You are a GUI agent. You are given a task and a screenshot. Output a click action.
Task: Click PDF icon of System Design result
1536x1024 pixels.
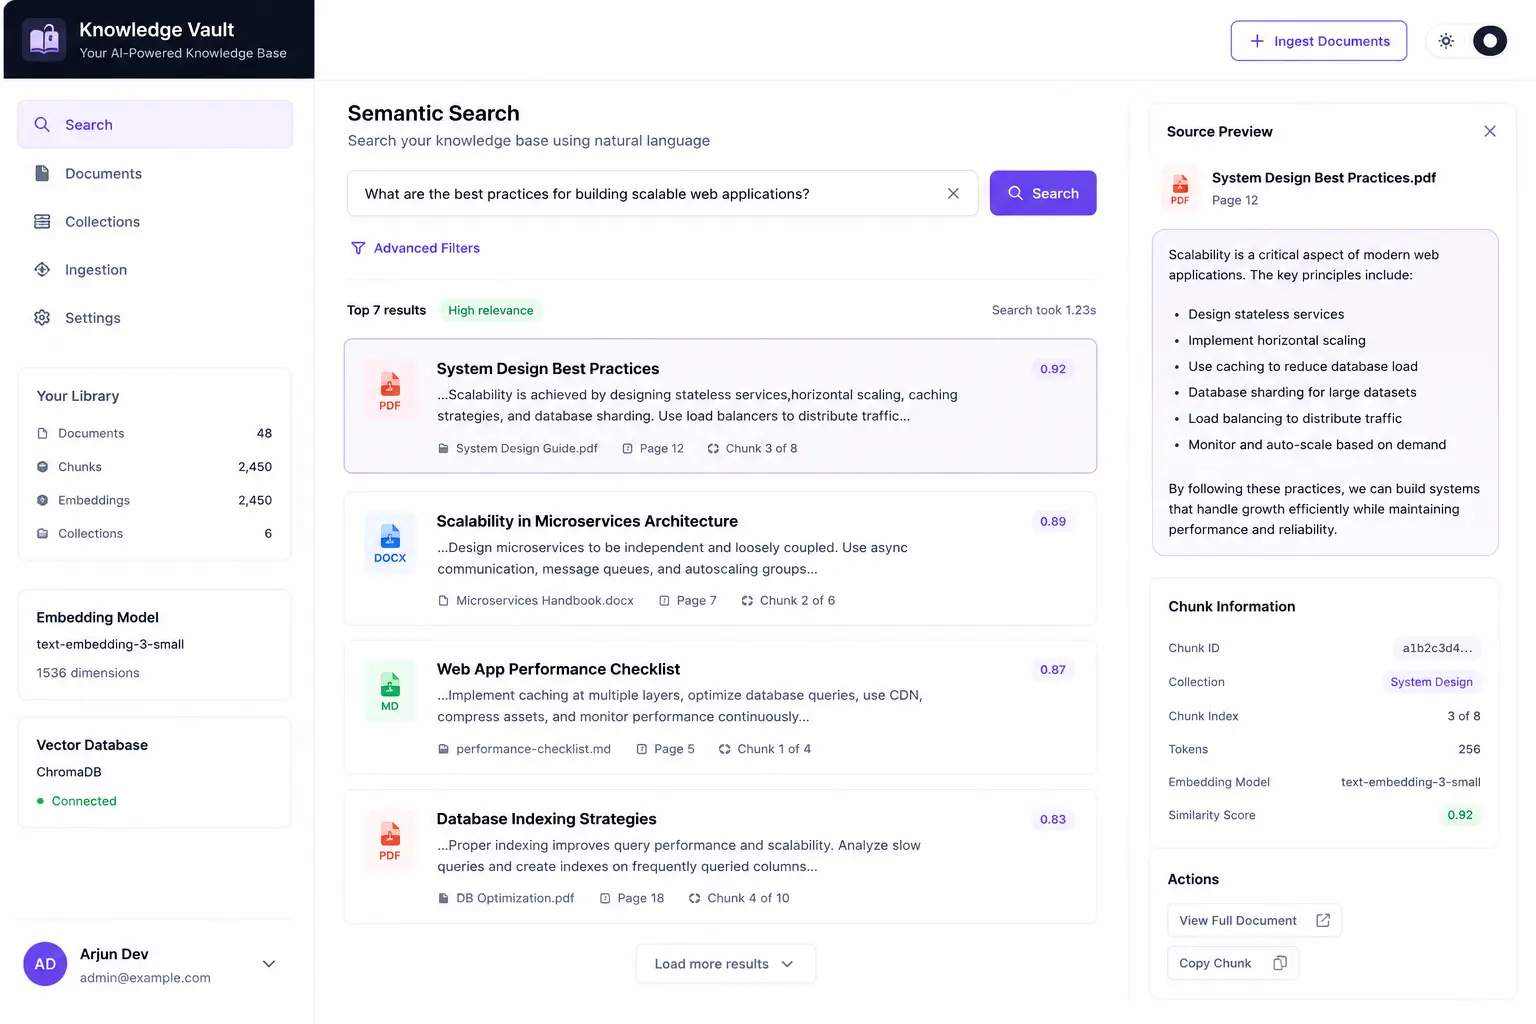coord(390,391)
